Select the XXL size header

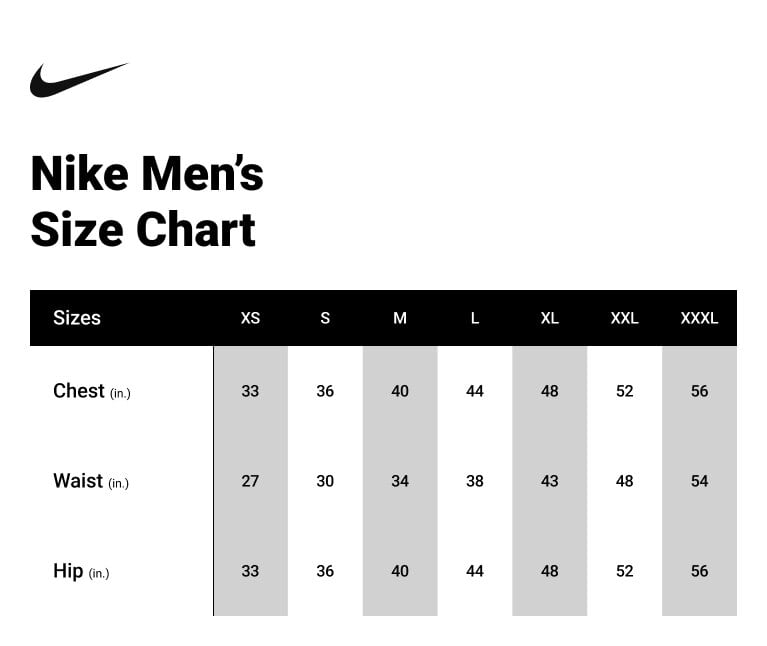[624, 318]
